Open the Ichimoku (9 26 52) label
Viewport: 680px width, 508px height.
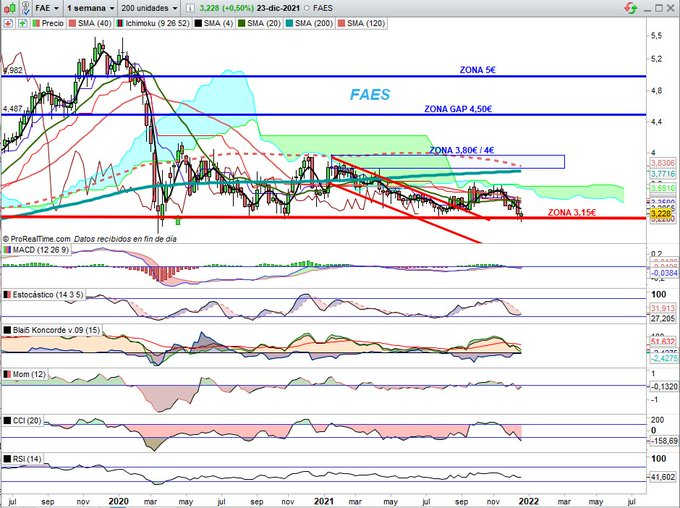pos(157,23)
